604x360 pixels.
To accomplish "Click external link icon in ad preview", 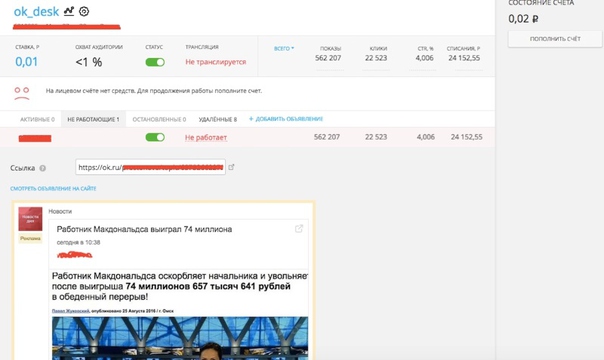I will pos(299,229).
